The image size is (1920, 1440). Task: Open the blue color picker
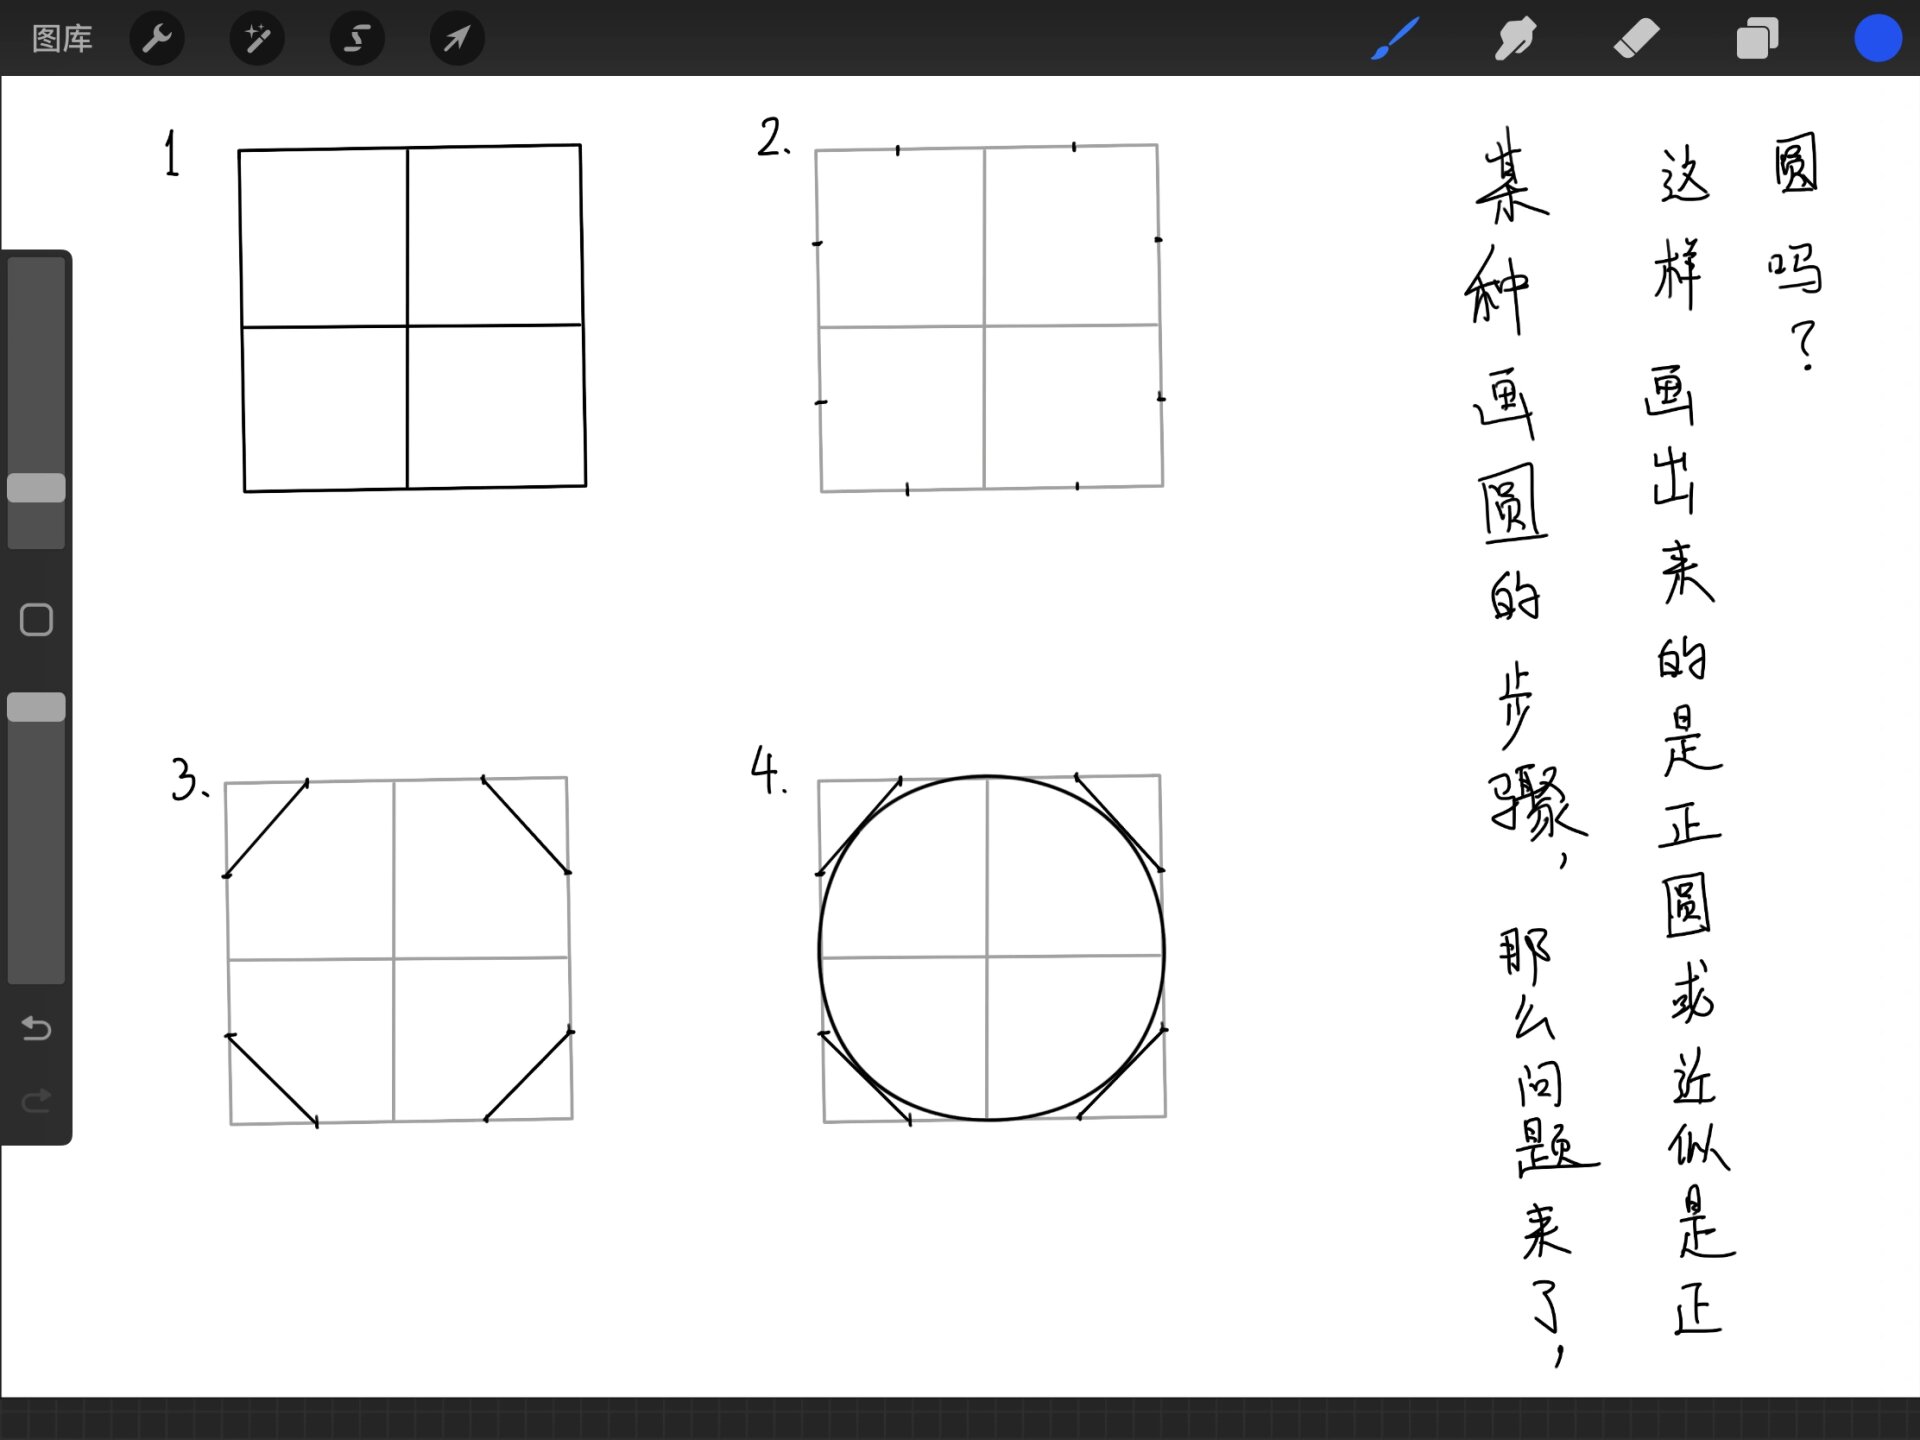(x=1877, y=39)
